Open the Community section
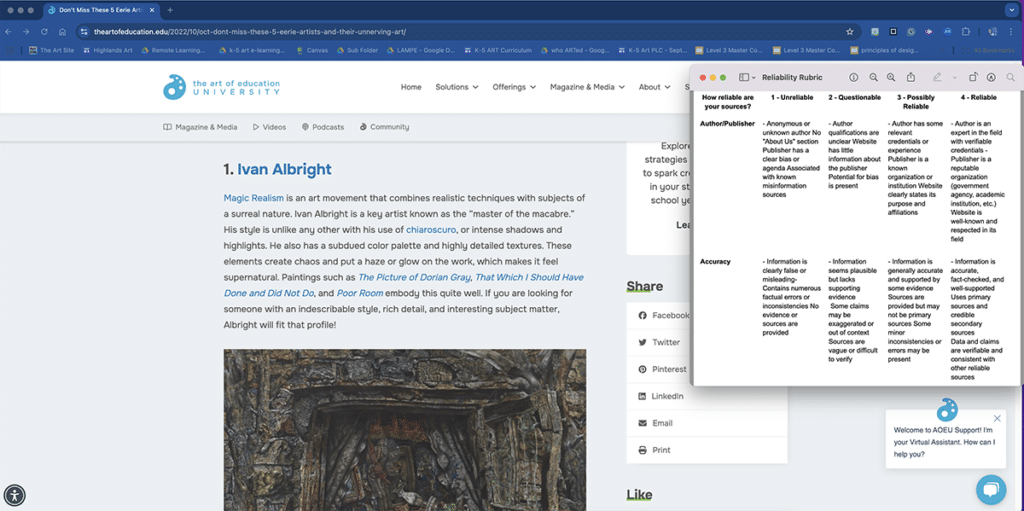The height and width of the screenshot is (511, 1024). (x=384, y=127)
